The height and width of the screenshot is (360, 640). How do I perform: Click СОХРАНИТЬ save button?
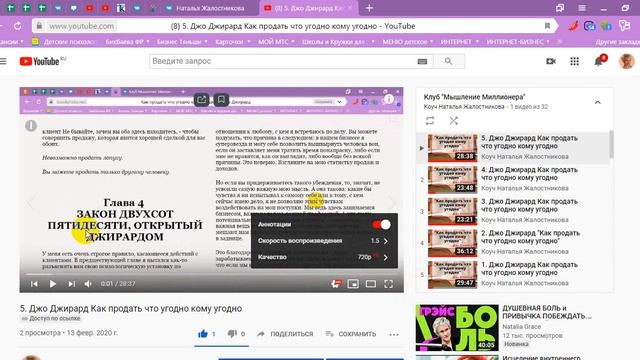[351, 334]
